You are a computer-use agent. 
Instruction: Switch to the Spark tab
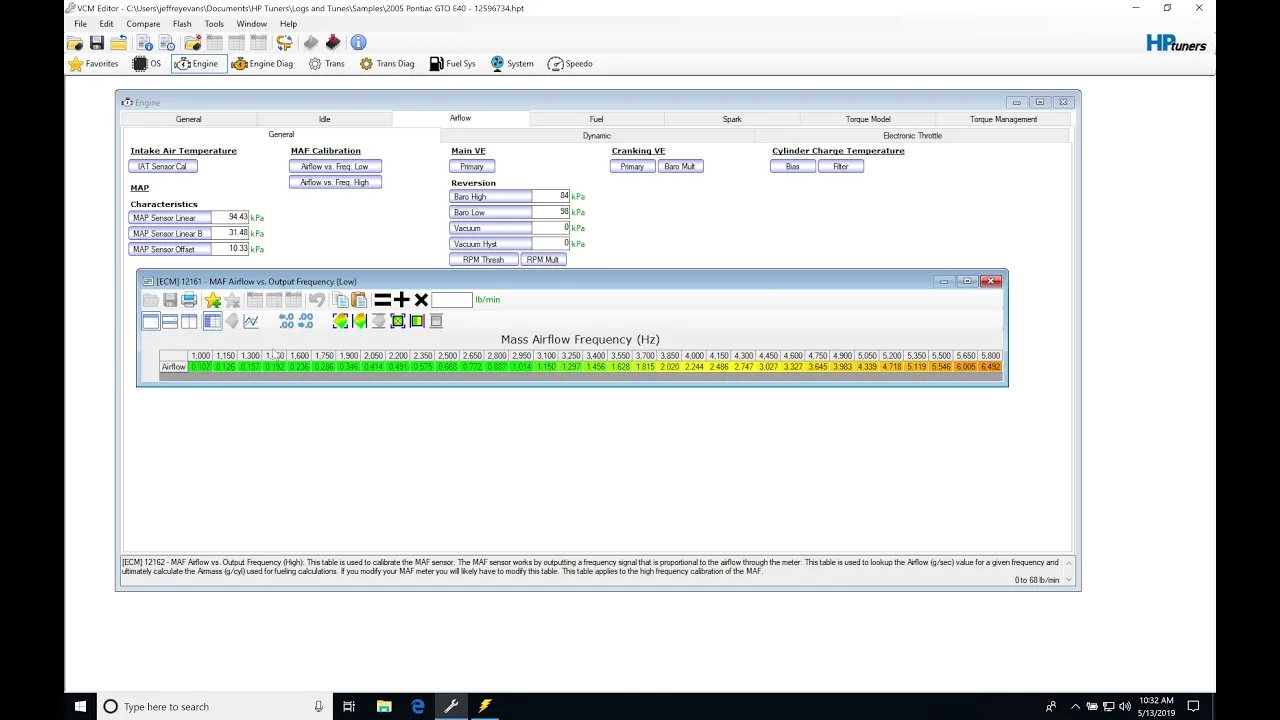pos(732,119)
